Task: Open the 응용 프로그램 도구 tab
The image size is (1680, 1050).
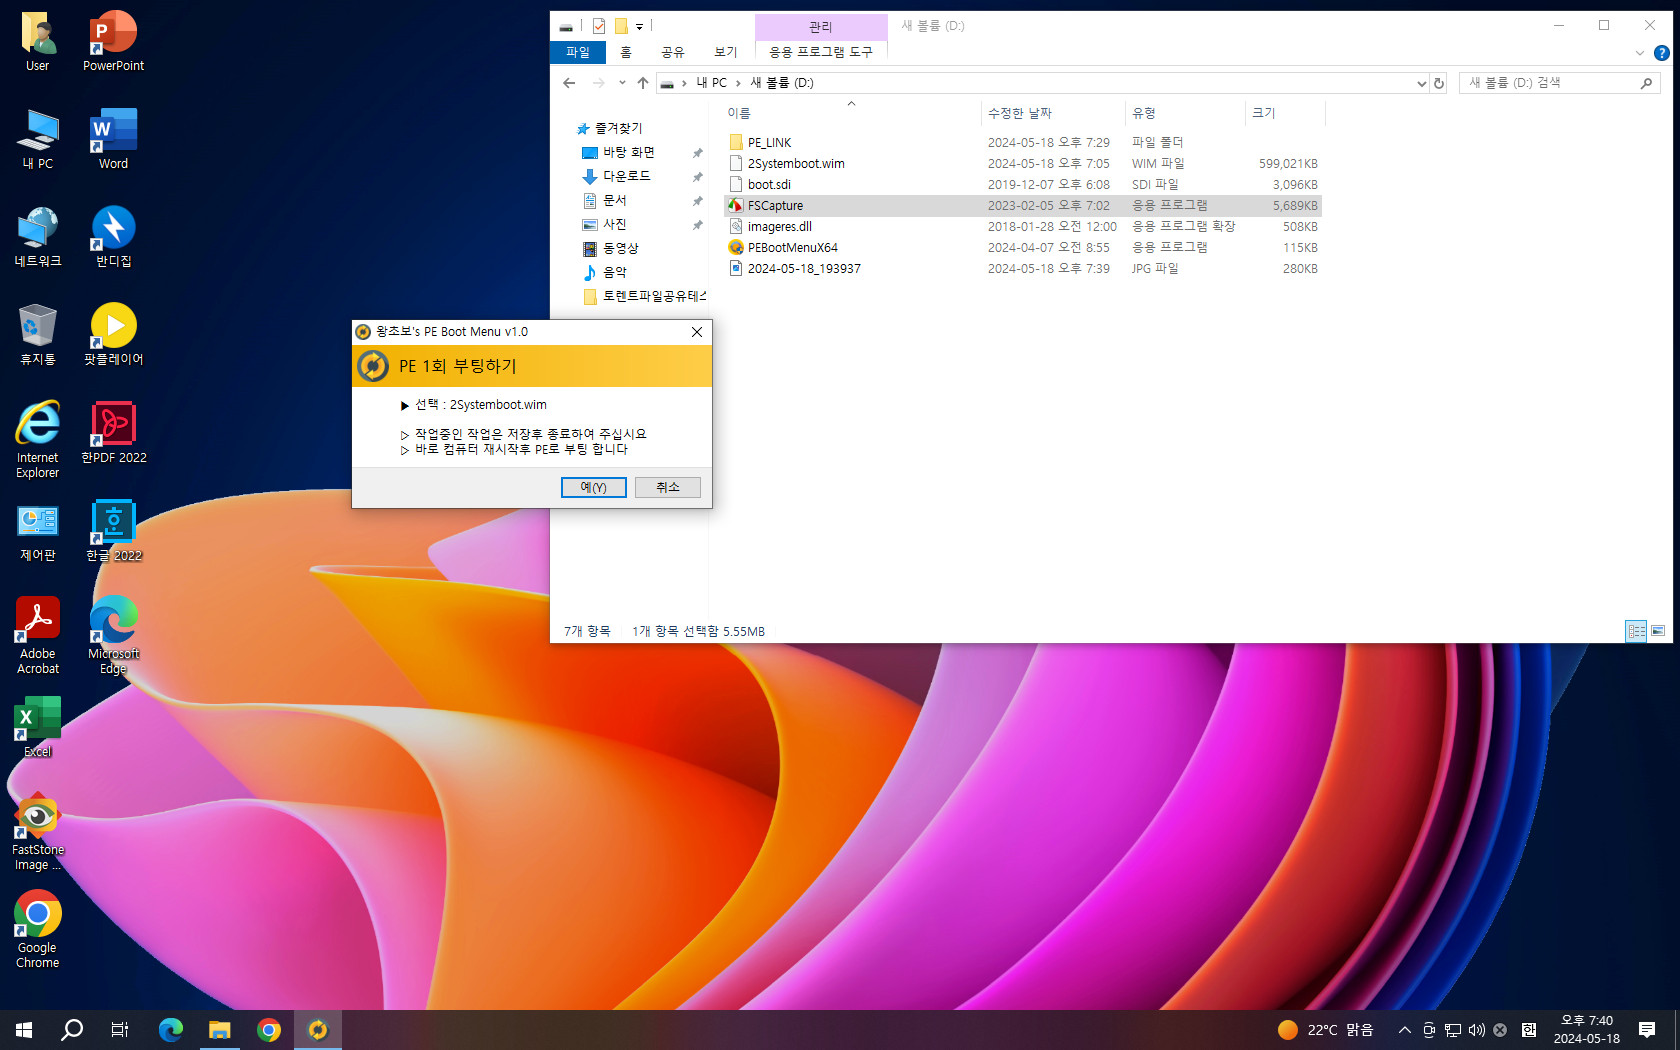Action: point(821,52)
